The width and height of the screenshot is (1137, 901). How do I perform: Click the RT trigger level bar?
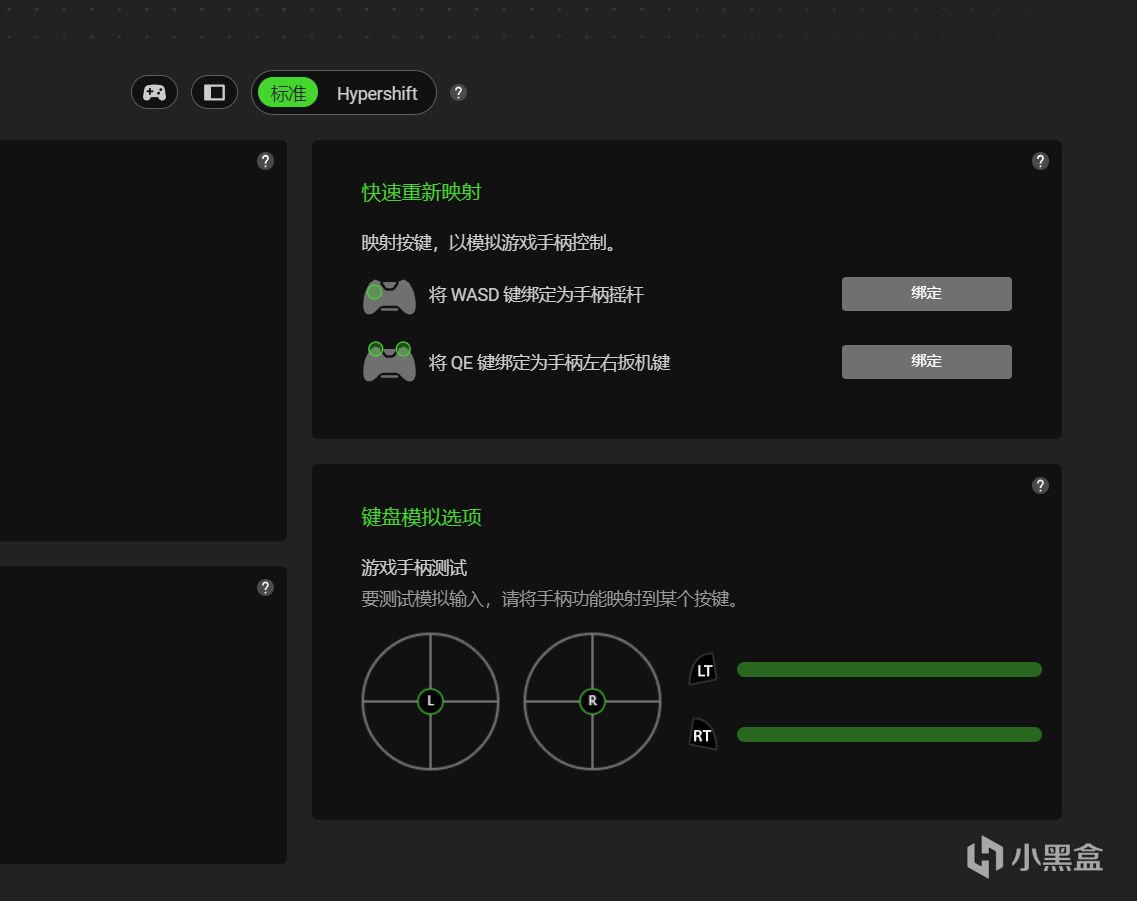click(889, 734)
